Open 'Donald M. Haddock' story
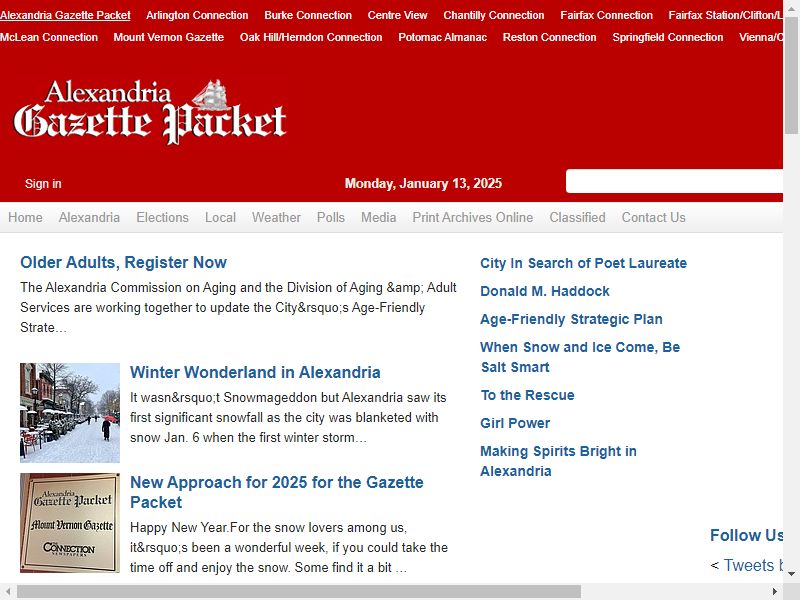Viewport: 800px width, 600px height. [544, 291]
